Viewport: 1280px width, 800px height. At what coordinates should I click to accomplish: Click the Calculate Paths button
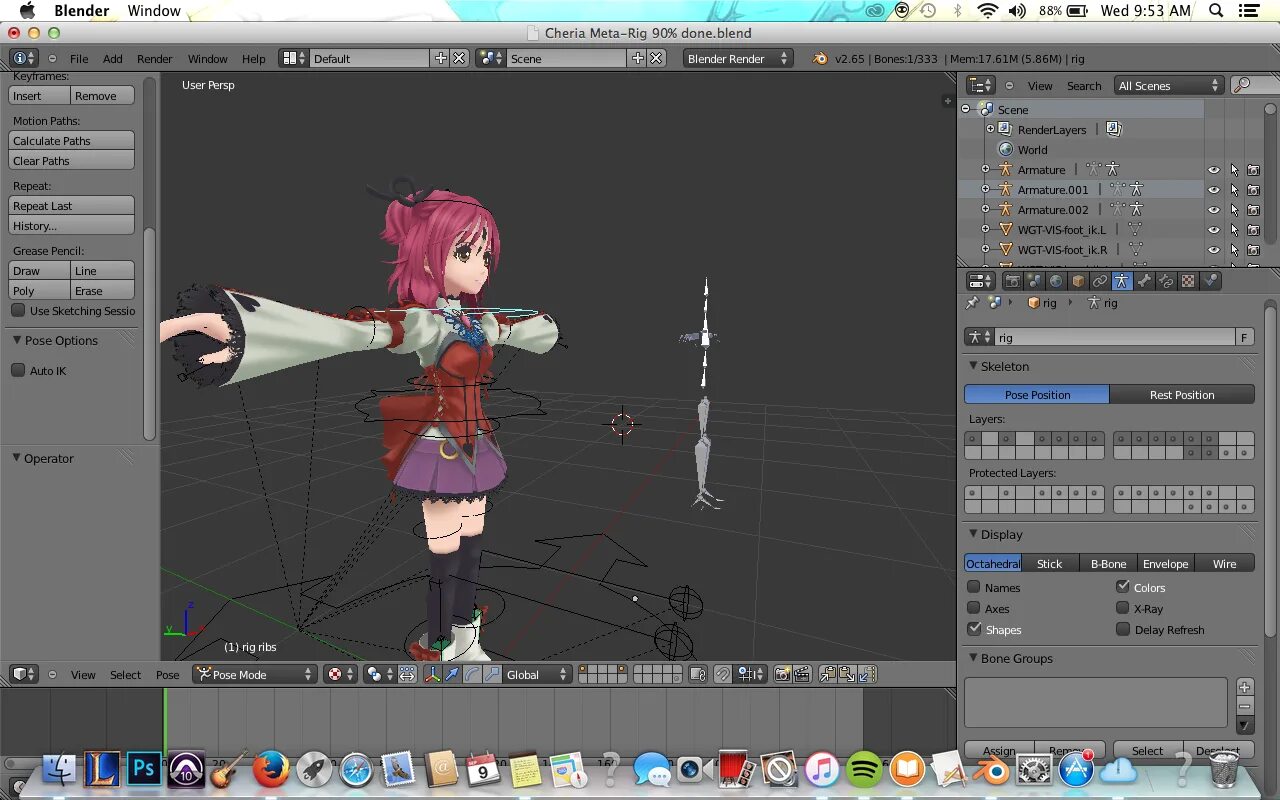pos(71,141)
